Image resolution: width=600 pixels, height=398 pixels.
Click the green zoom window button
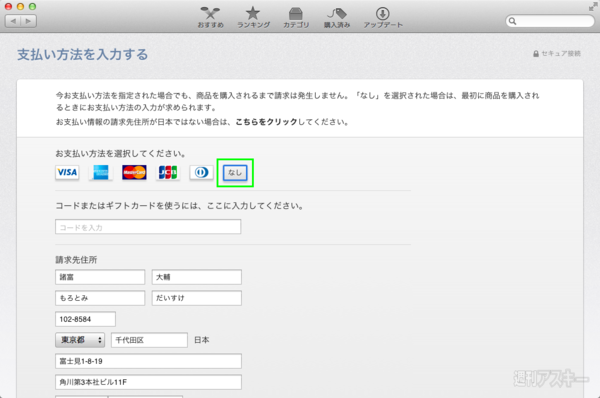pos(33,7)
